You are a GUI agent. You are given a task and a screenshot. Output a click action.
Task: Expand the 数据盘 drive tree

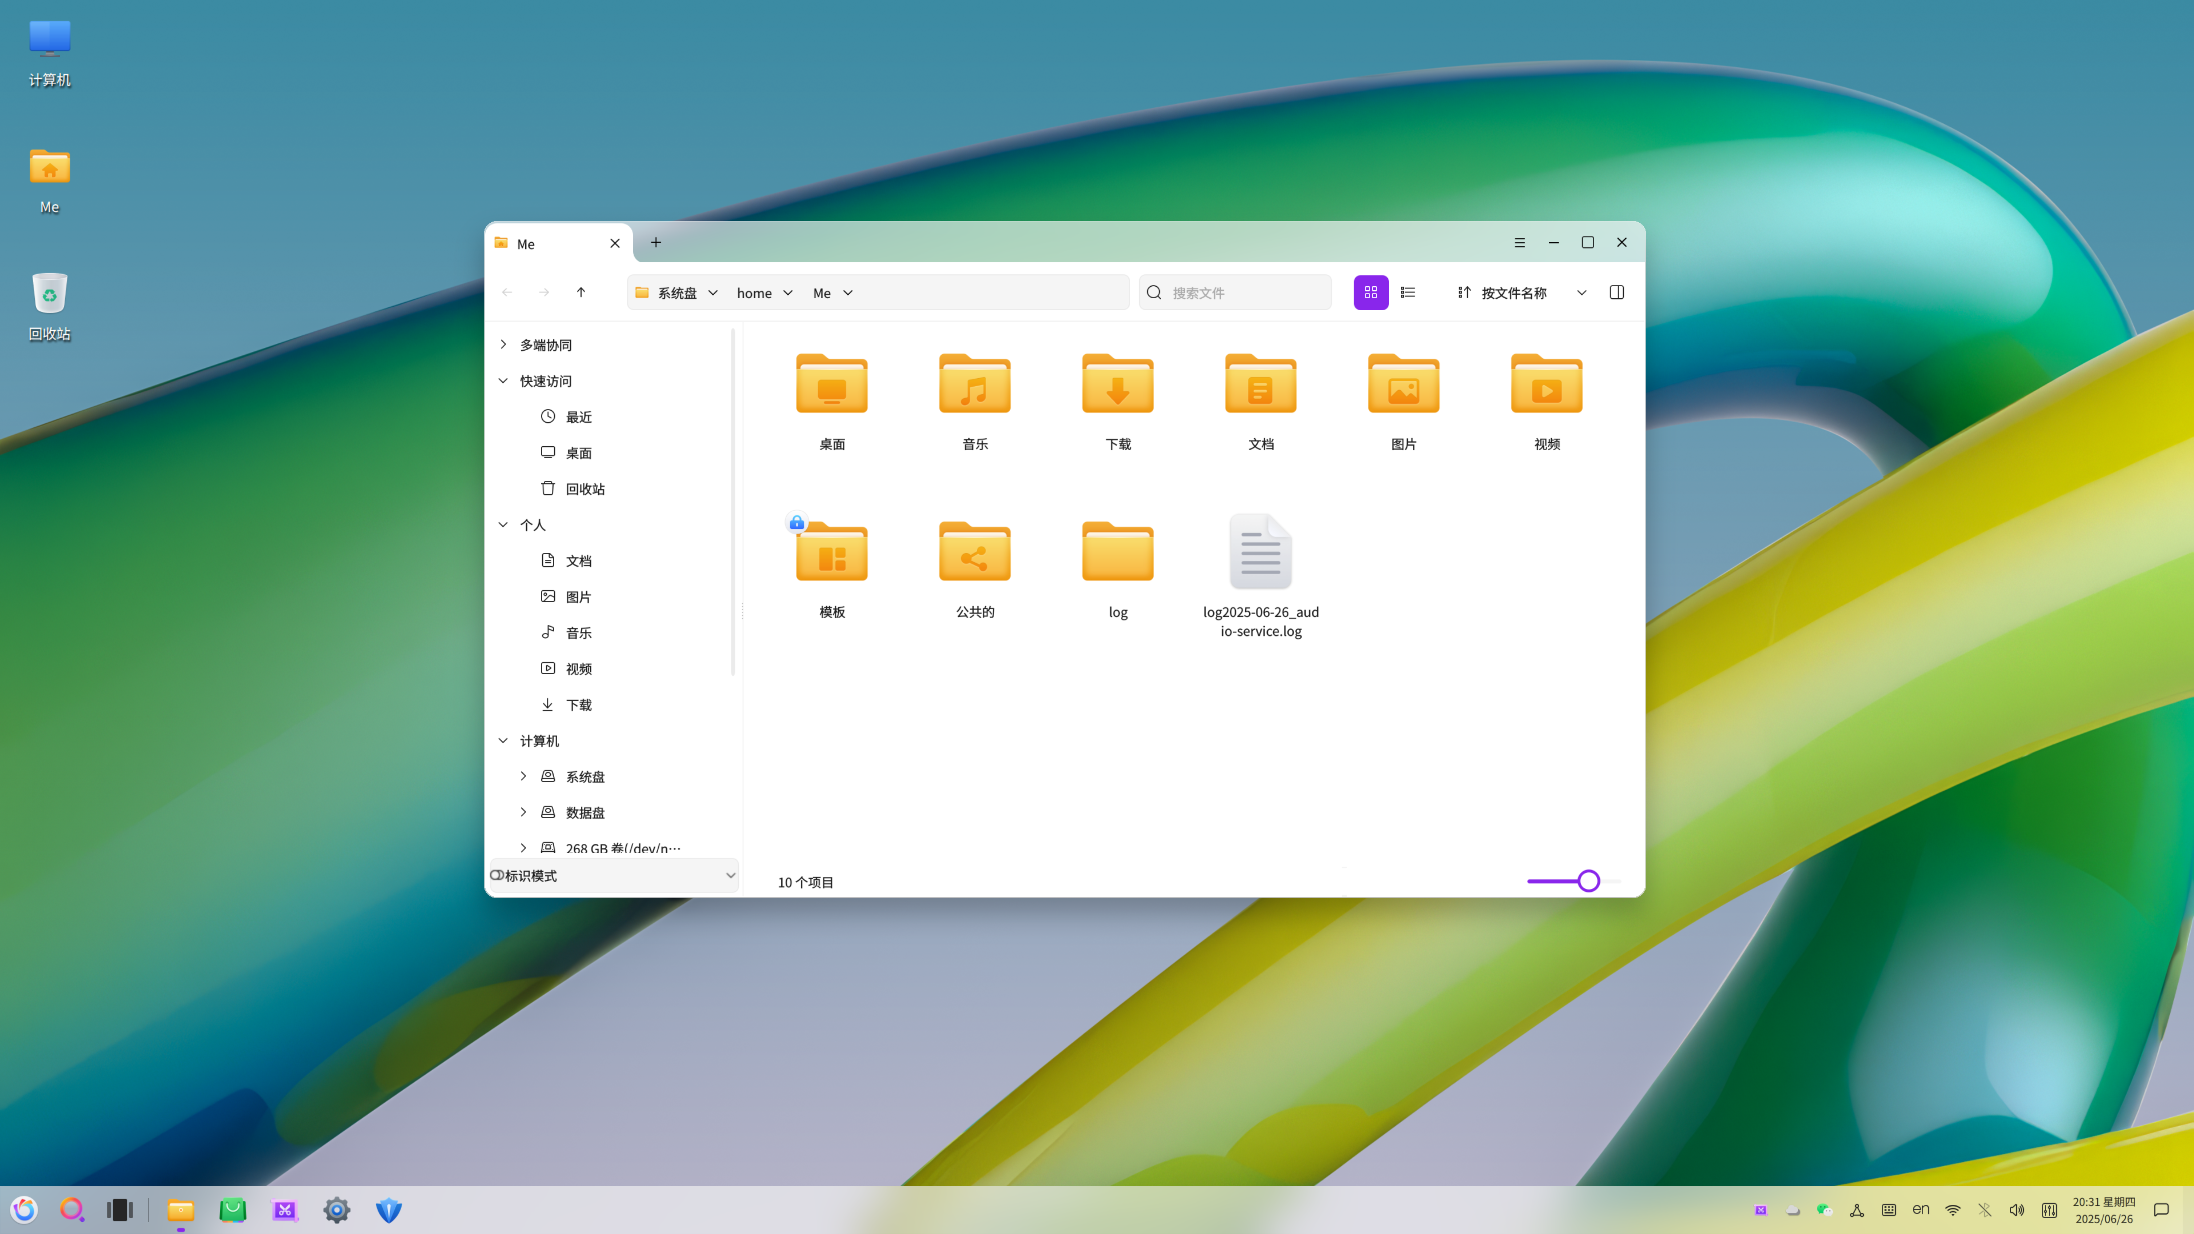[x=523, y=812]
